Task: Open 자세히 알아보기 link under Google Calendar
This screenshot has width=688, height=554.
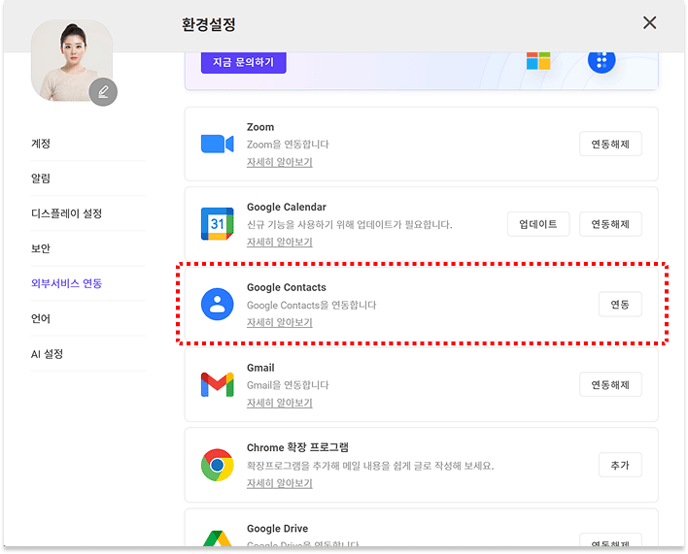Action: (x=280, y=242)
